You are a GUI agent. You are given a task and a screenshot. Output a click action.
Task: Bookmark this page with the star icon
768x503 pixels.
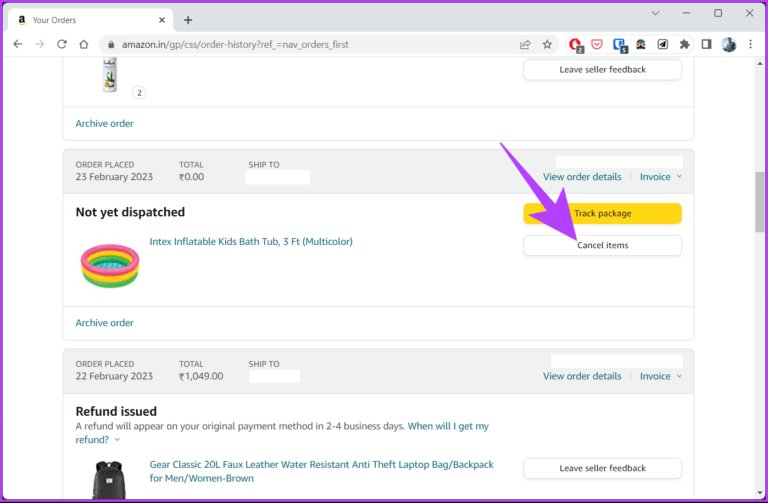point(547,45)
